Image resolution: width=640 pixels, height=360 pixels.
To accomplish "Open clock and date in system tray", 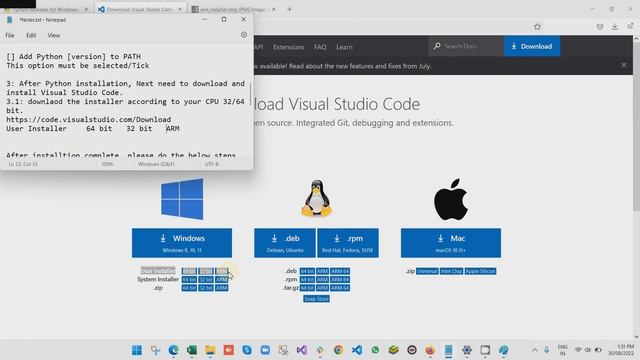I will [621, 350].
